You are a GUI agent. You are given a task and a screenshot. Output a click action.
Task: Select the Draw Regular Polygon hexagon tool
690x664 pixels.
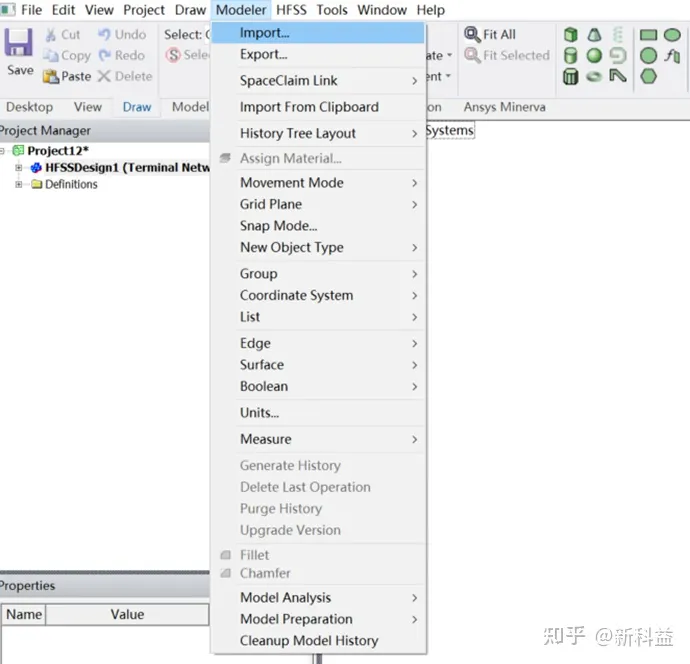point(648,77)
